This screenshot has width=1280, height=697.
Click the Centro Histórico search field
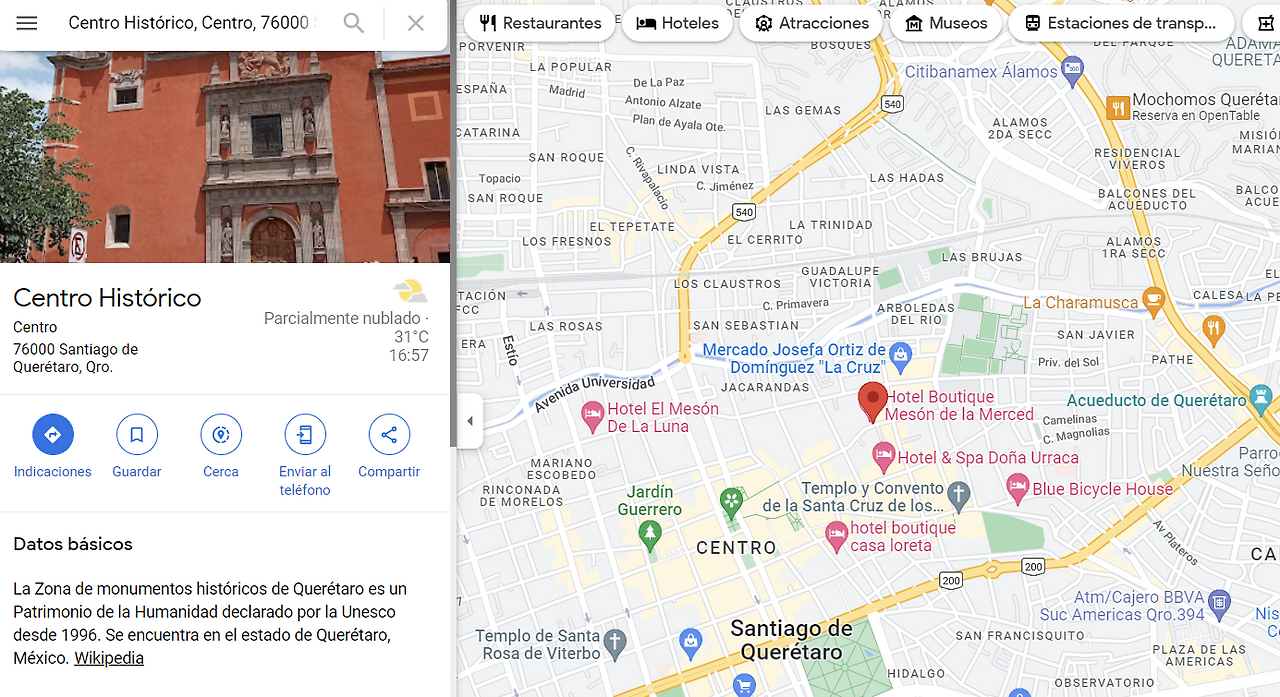point(190,23)
